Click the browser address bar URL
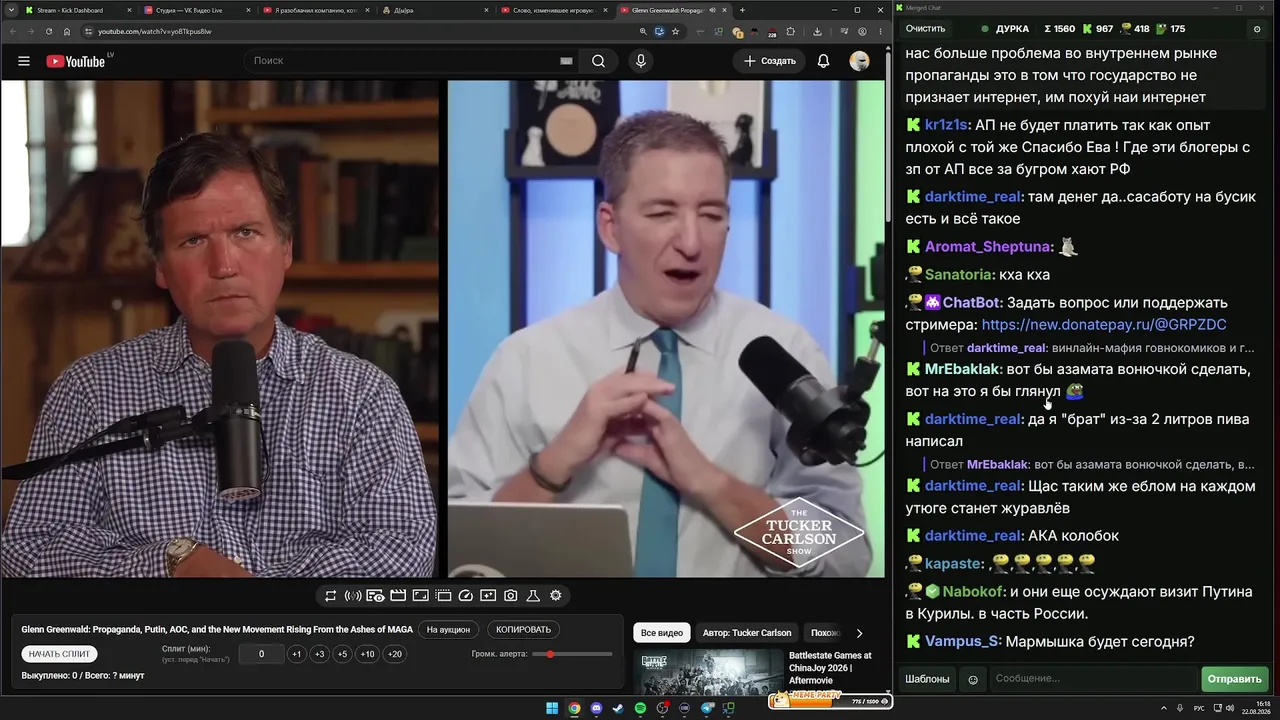 pos(154,31)
